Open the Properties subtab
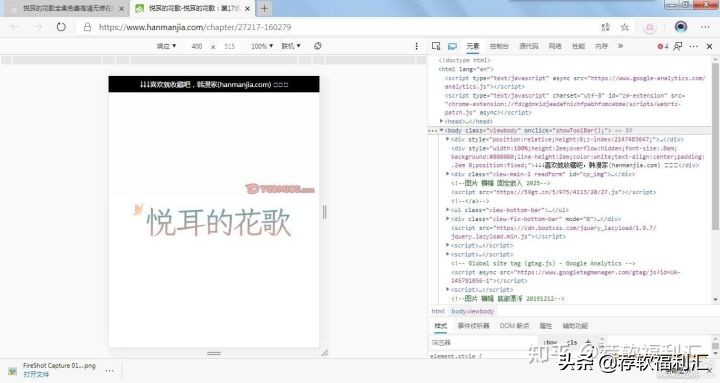 [x=546, y=326]
